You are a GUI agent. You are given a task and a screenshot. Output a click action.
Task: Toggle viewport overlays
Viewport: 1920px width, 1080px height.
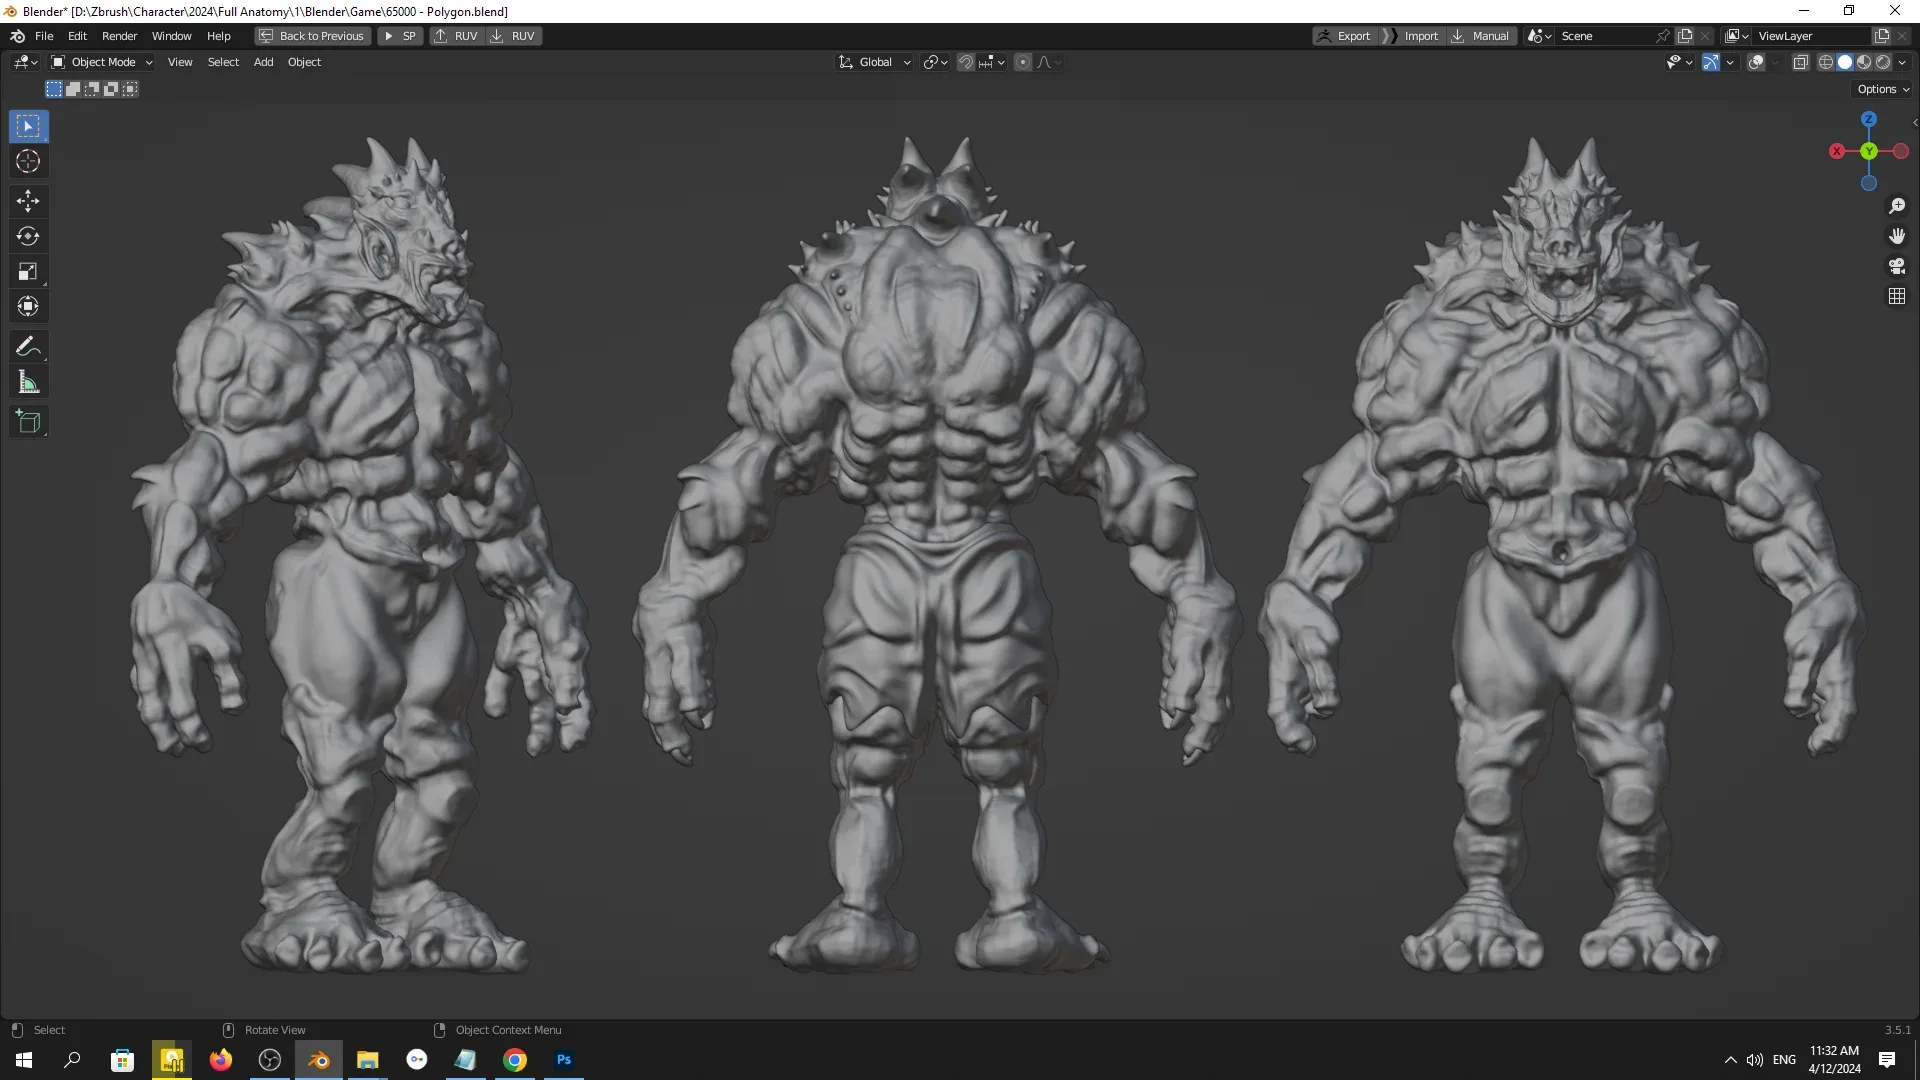(1756, 62)
